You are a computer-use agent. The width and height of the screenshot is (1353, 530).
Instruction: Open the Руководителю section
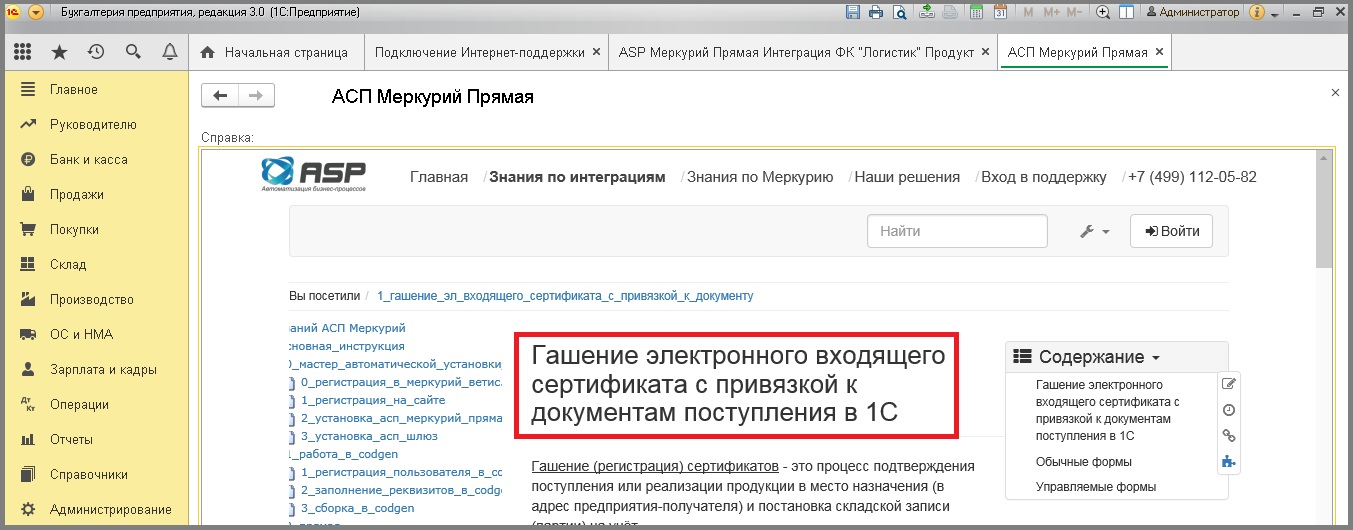[96, 124]
